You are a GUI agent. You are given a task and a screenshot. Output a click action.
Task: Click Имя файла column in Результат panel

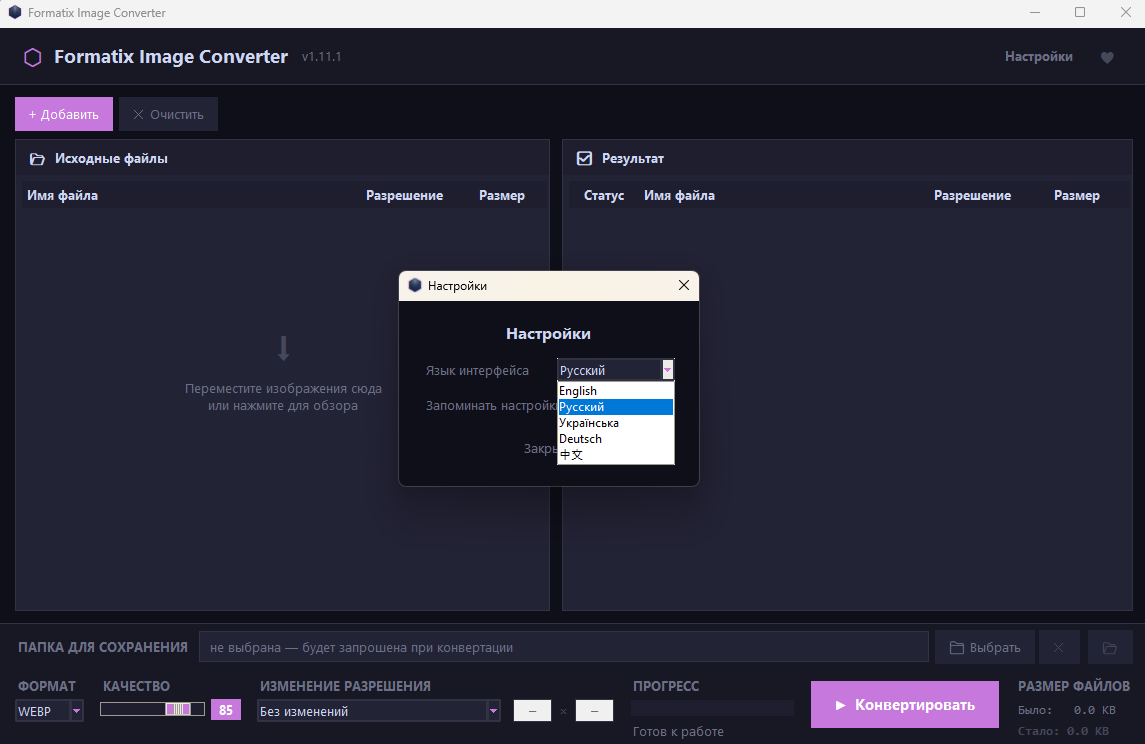click(x=679, y=195)
